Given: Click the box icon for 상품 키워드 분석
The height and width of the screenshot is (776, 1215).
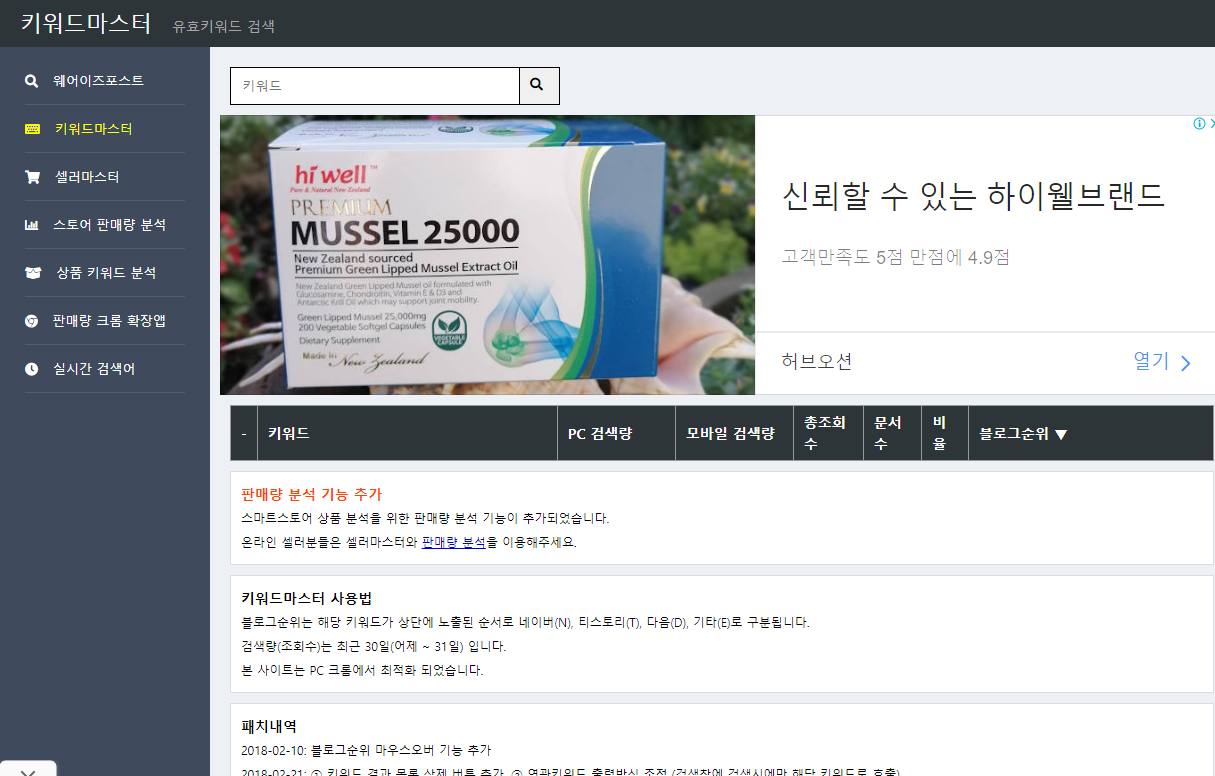Looking at the screenshot, I should 33,273.
